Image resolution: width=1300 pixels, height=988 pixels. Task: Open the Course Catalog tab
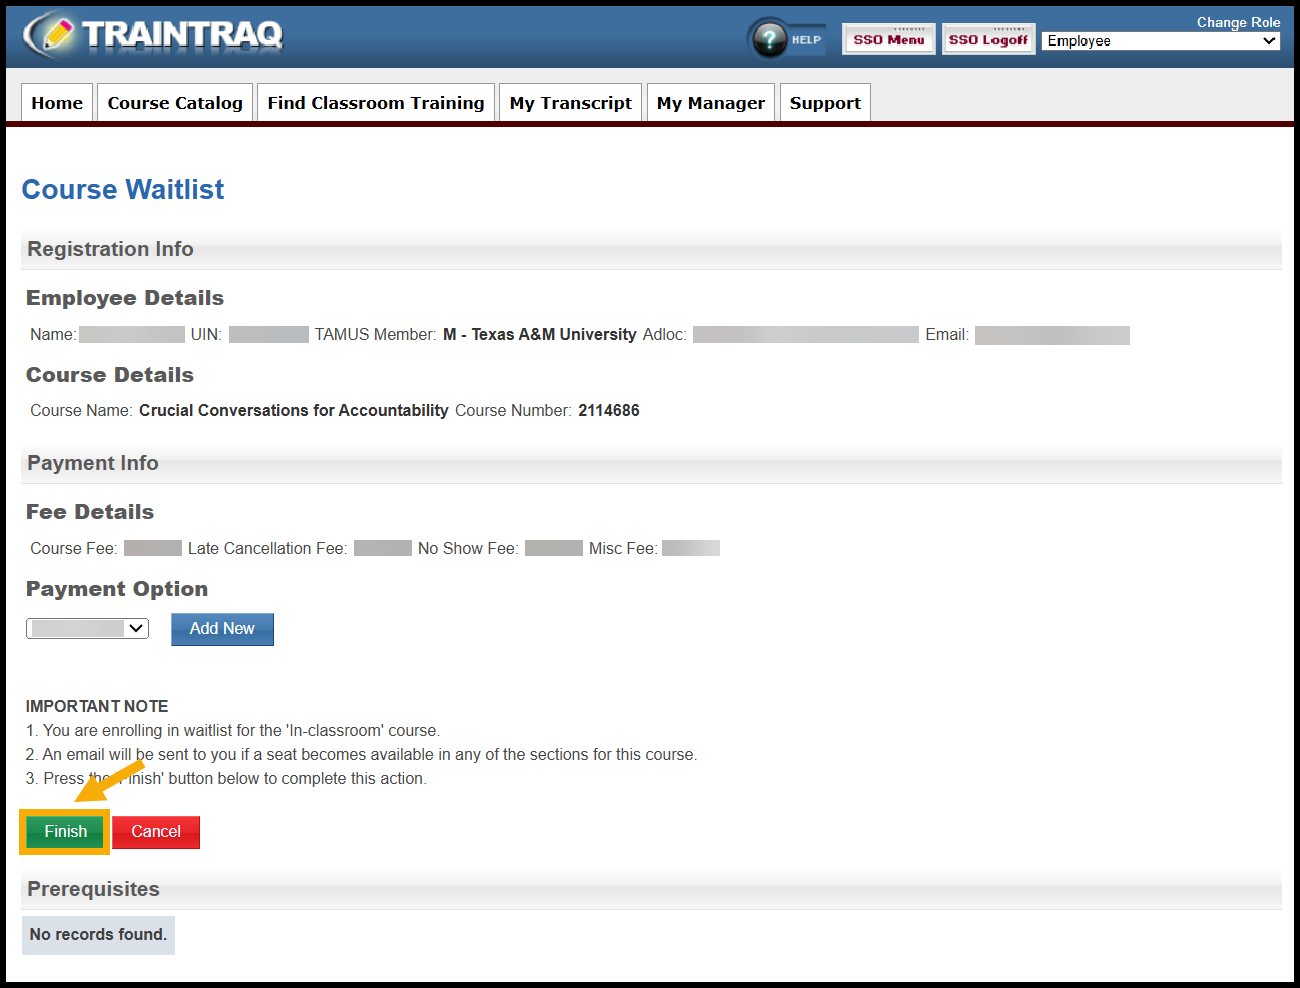tap(175, 103)
